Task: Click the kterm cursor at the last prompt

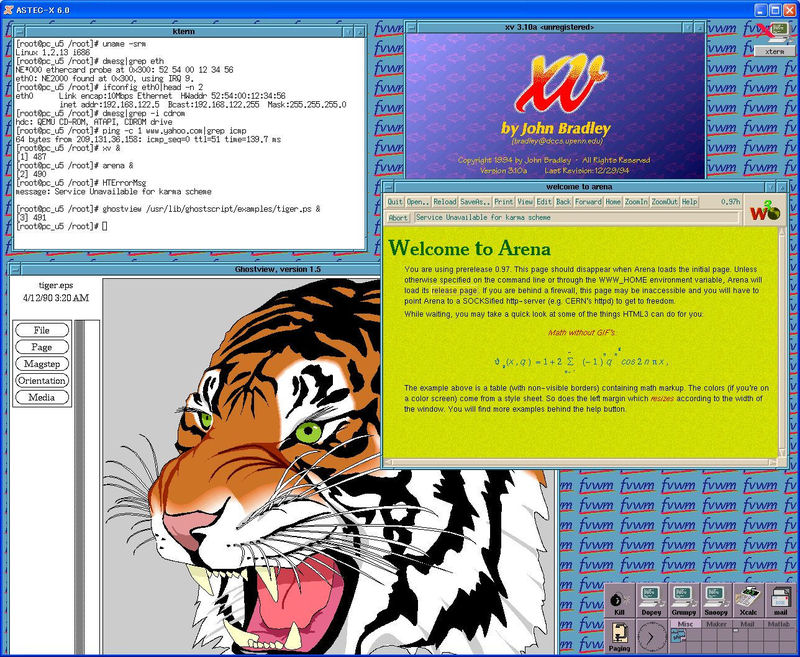Action: [105, 226]
